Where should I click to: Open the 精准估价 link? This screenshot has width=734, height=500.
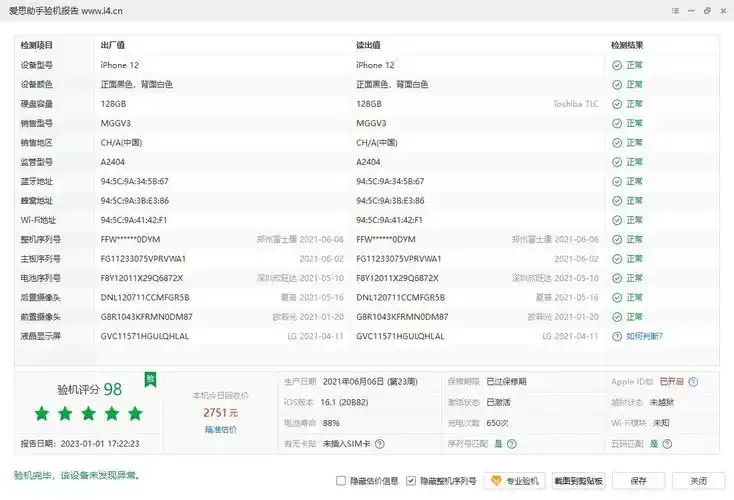[220, 429]
